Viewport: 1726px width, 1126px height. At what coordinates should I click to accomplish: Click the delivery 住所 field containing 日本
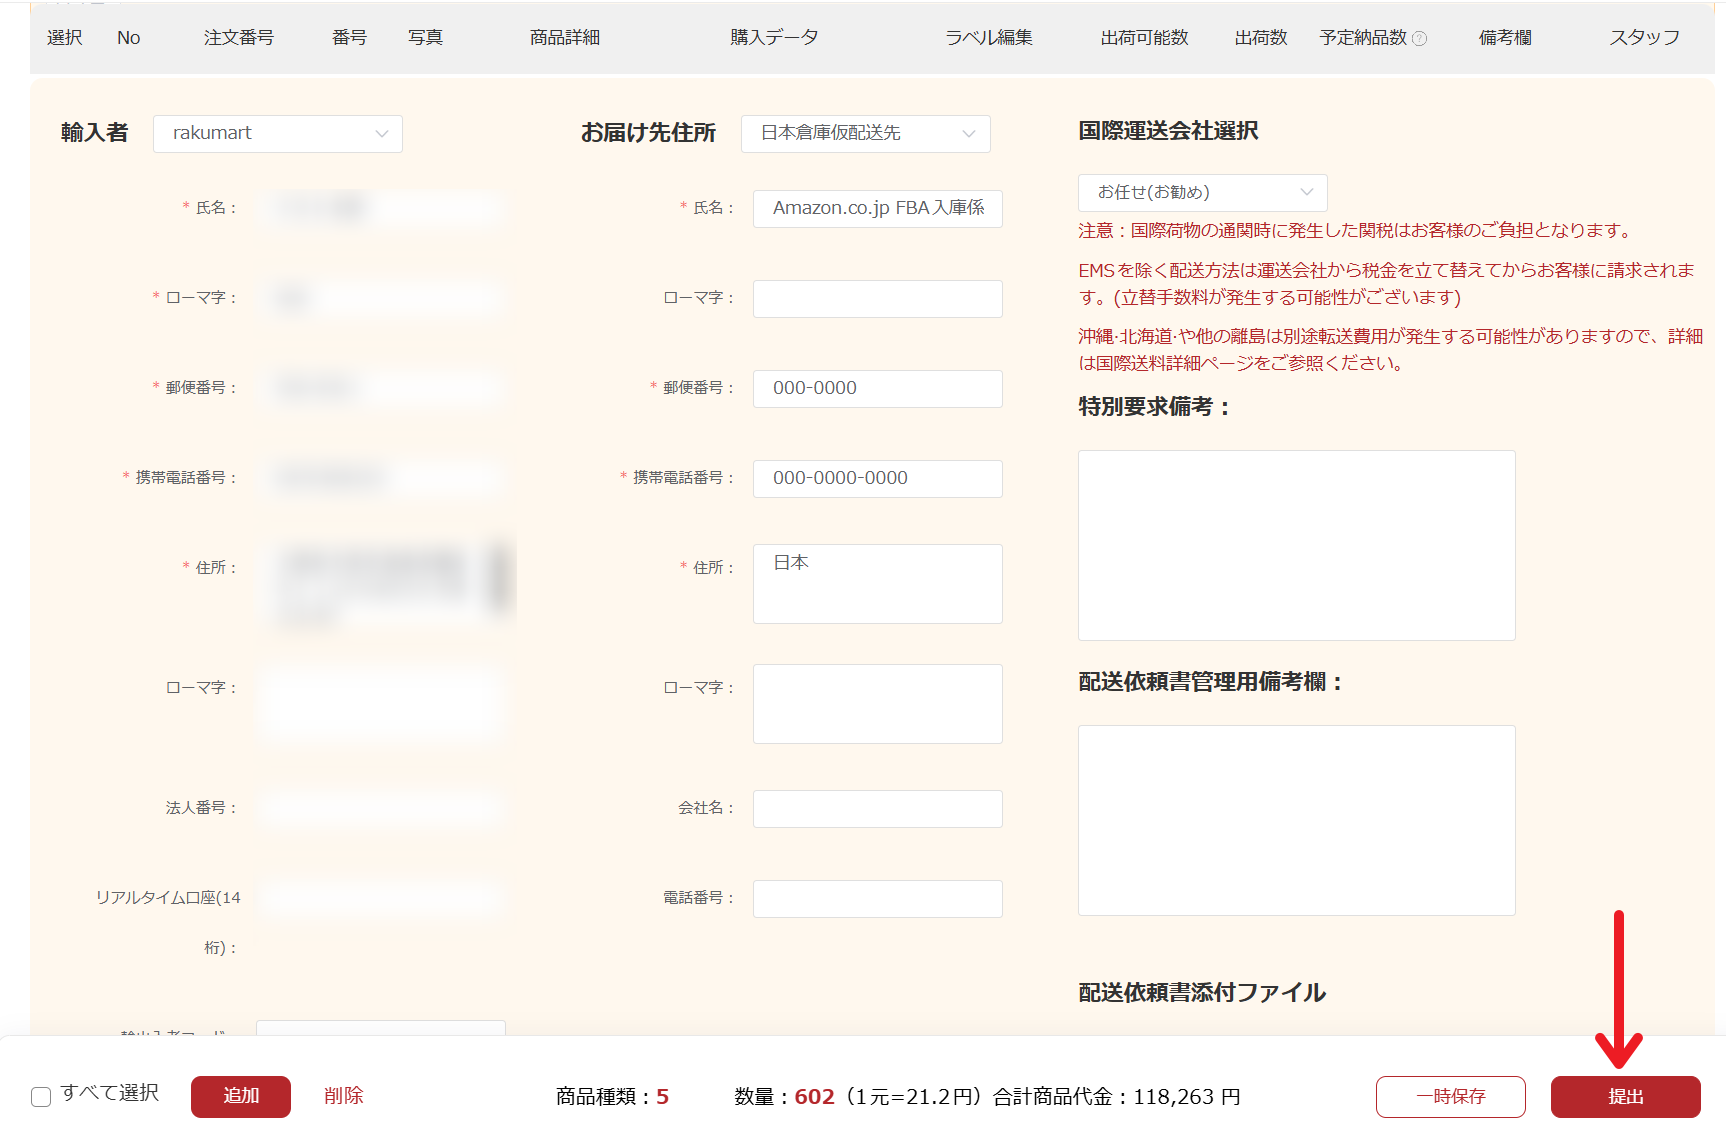877,584
